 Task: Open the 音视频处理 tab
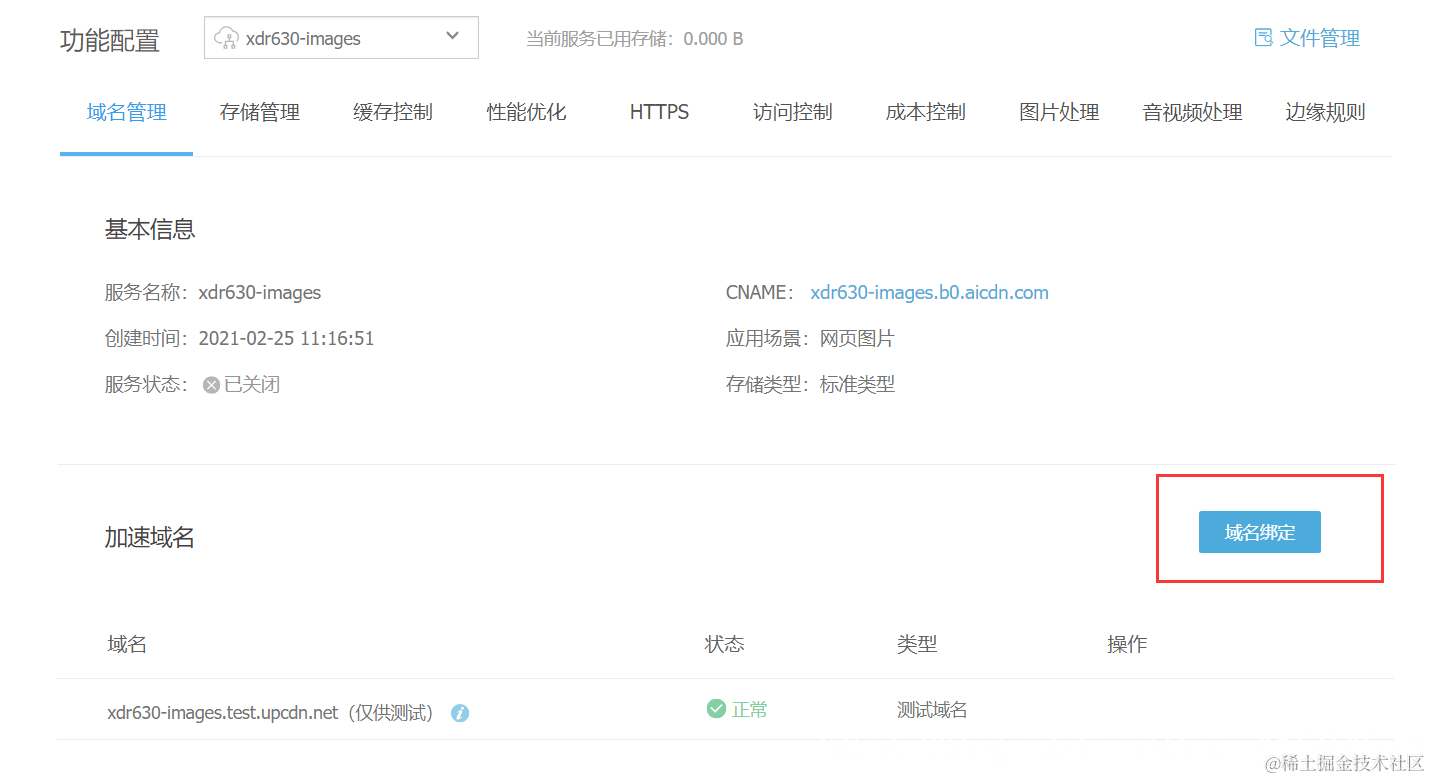[1192, 112]
